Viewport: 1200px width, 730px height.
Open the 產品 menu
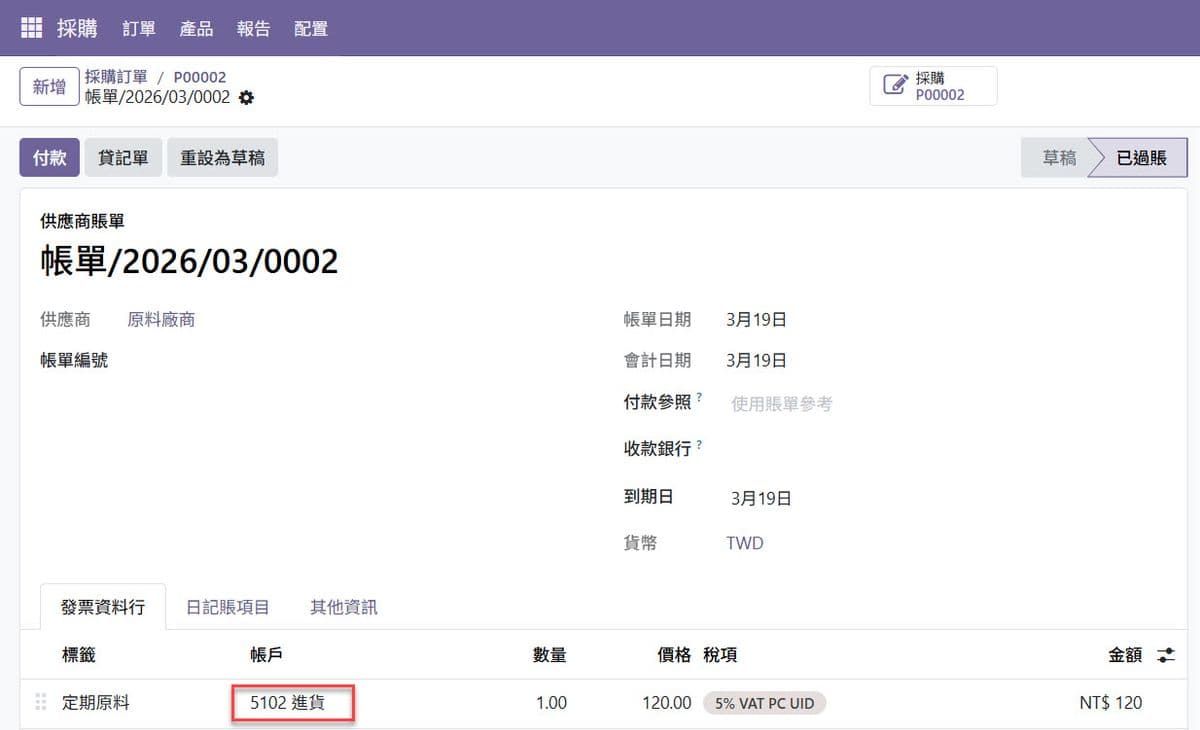coord(196,28)
